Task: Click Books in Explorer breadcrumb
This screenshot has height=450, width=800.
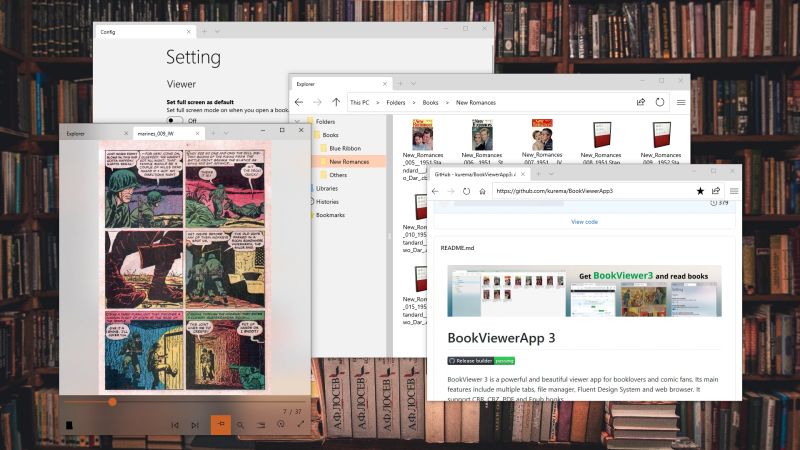Action: (x=430, y=103)
